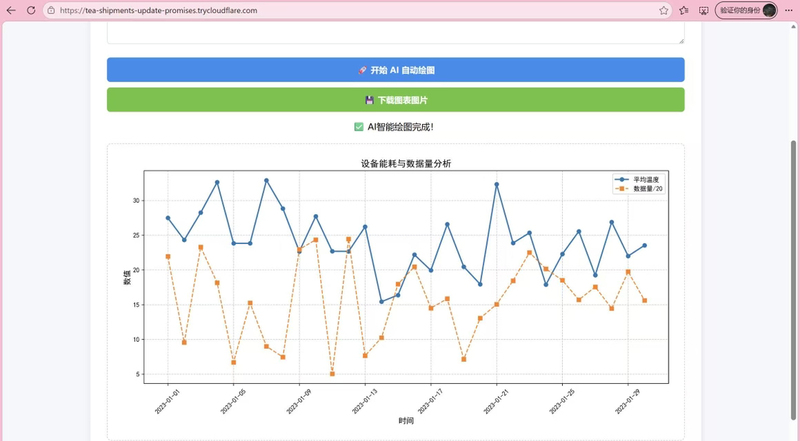
Task: Click the 2023-01-21 peak point on blue line
Action: tap(496, 185)
